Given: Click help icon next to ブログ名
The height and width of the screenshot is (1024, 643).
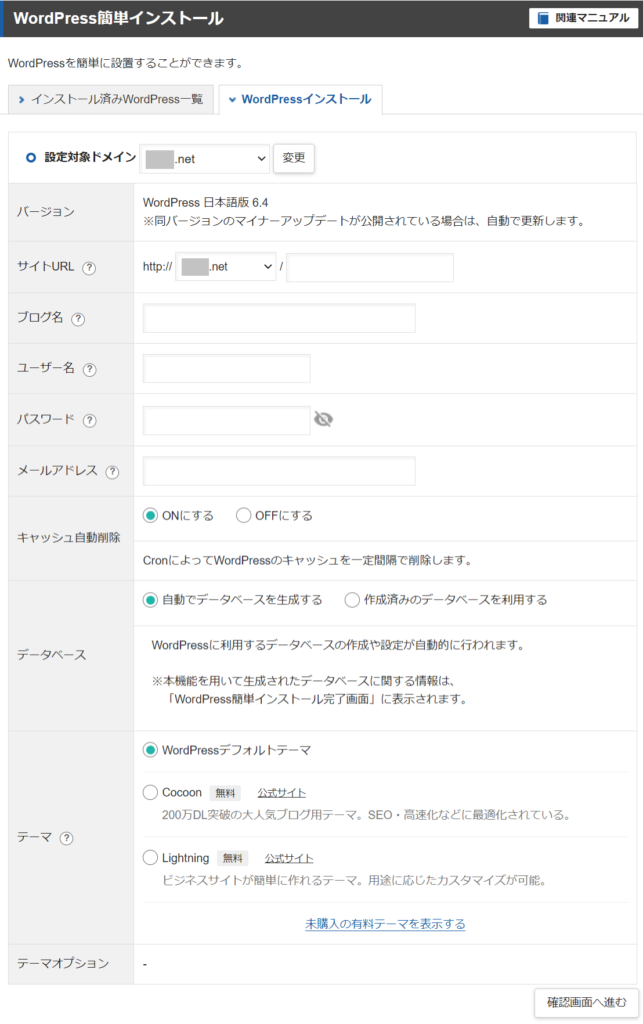Looking at the screenshot, I should 78,319.
